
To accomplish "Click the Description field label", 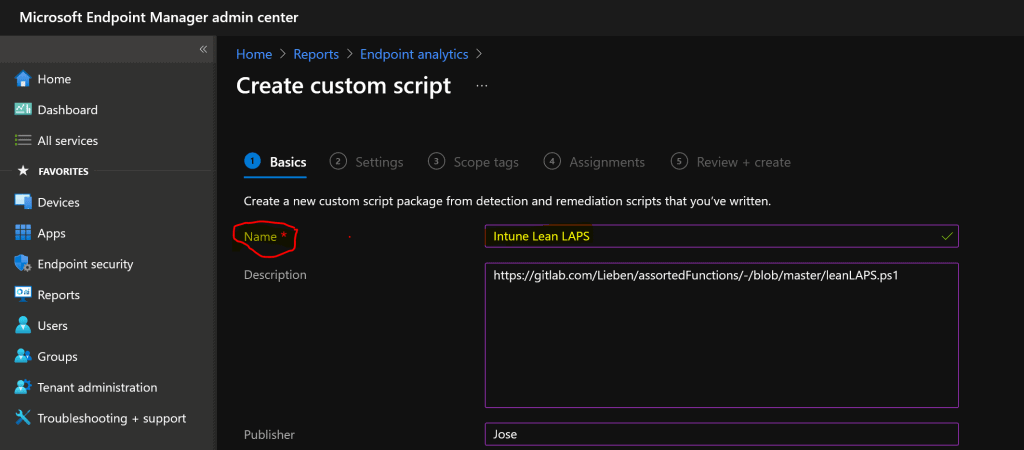I will [x=275, y=275].
